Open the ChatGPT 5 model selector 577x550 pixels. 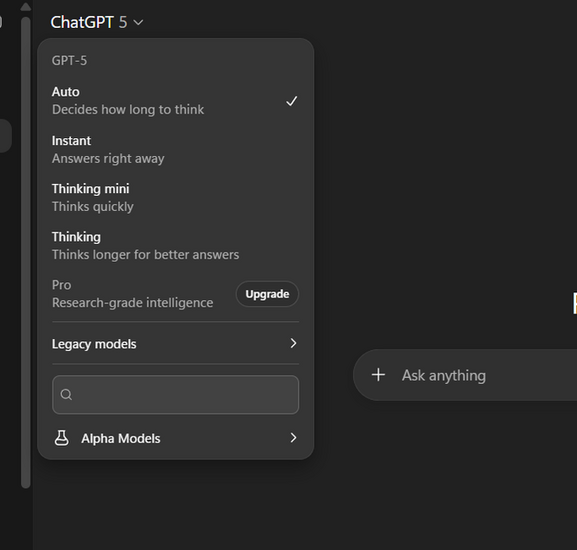tap(97, 22)
